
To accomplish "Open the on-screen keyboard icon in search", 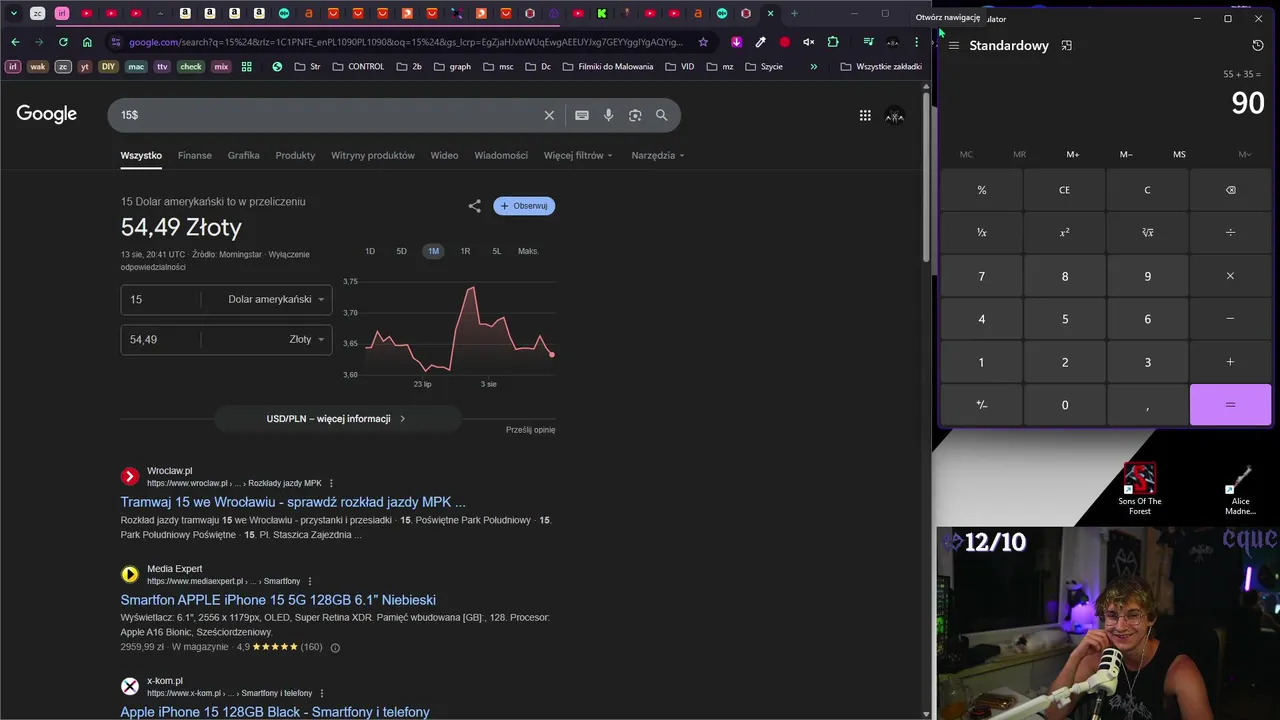I will pos(582,115).
